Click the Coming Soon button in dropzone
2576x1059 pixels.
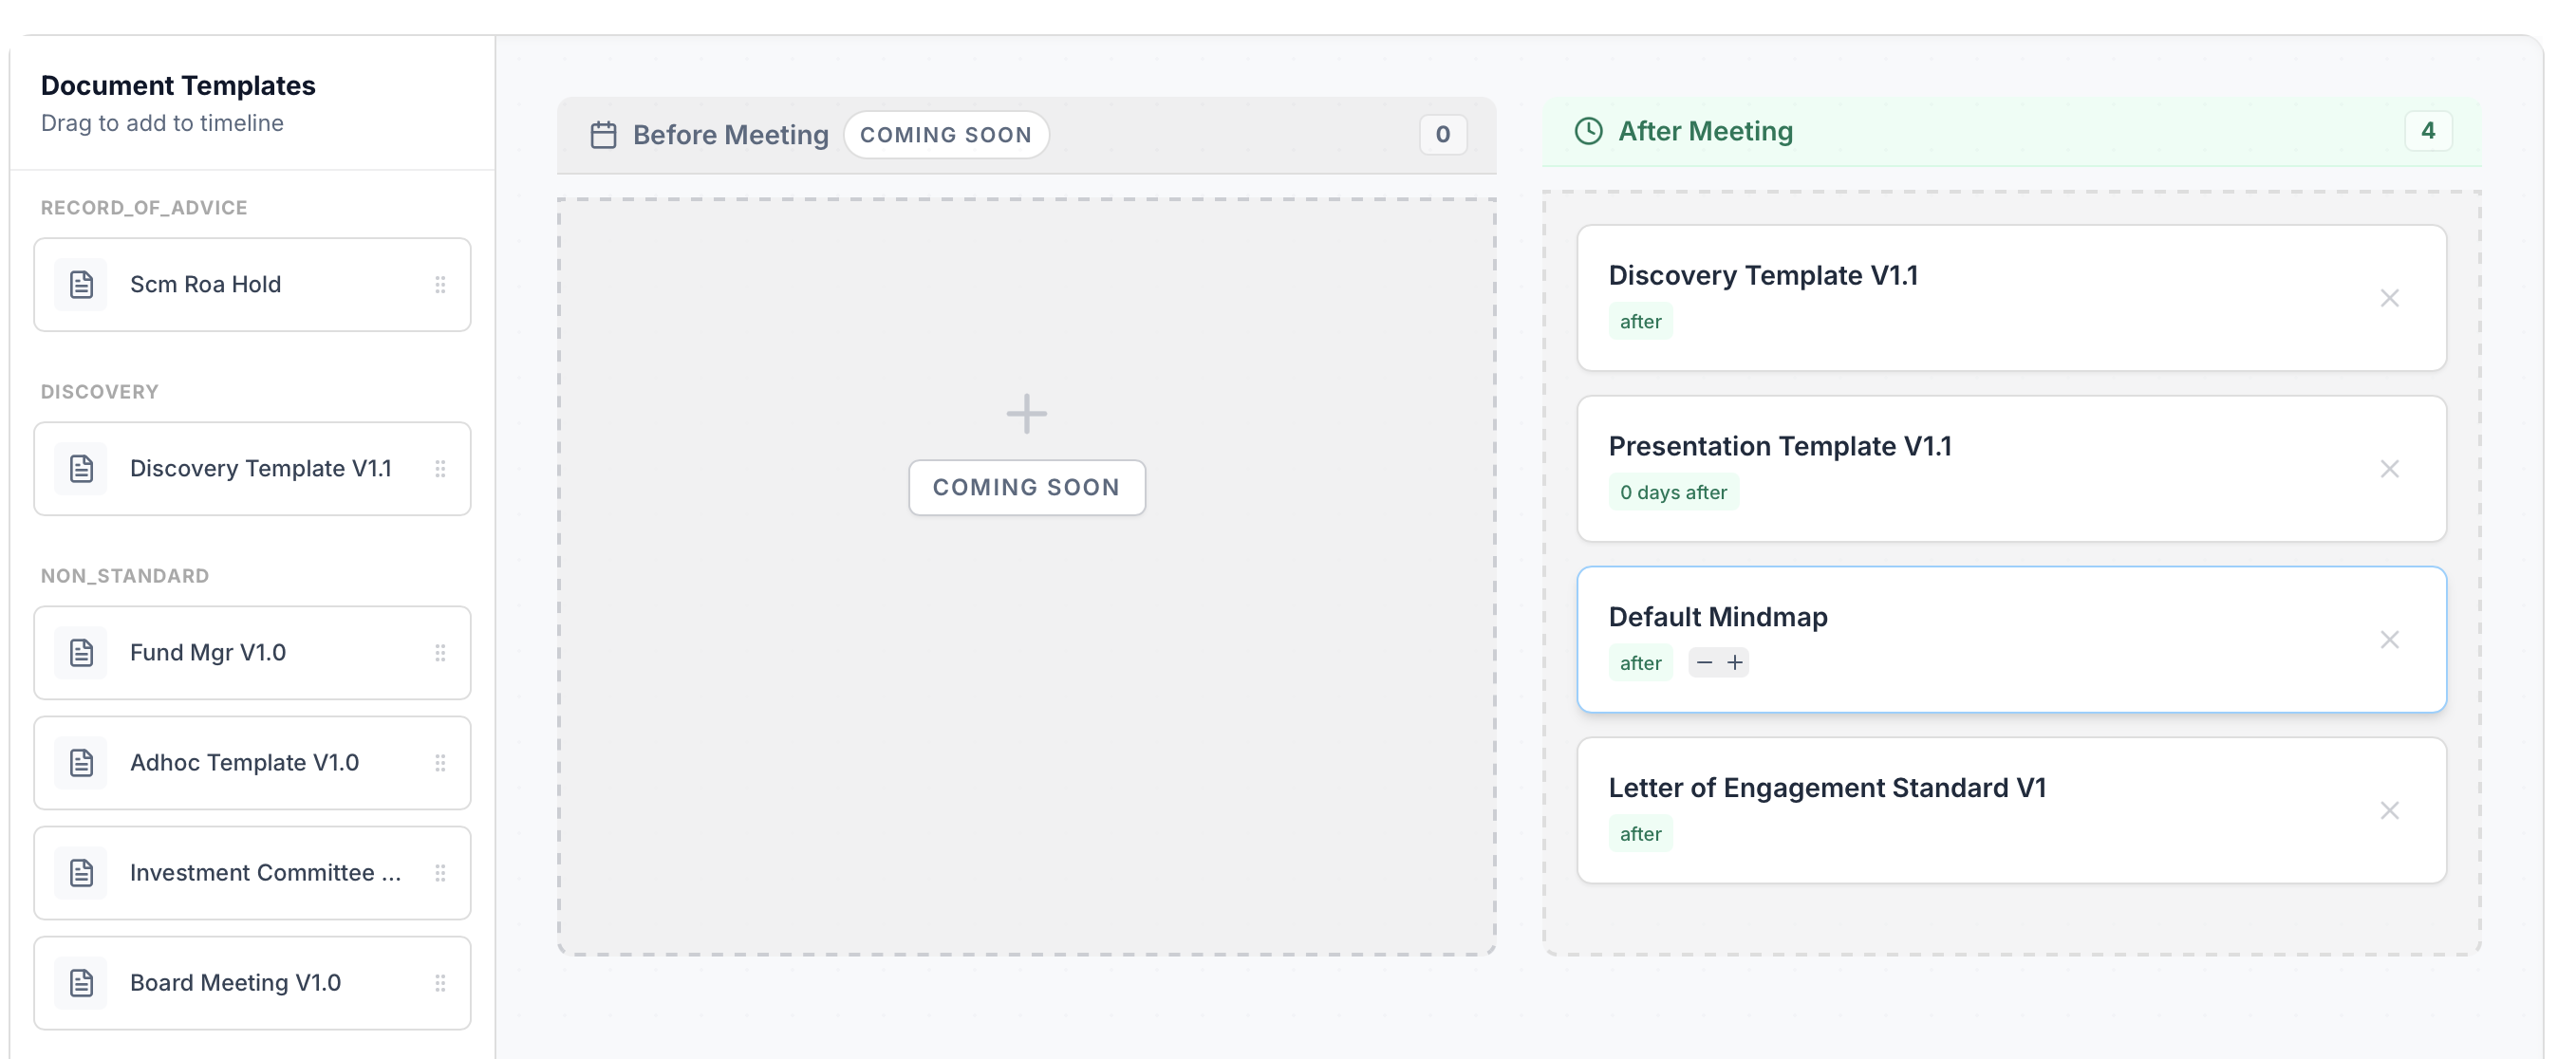[x=1026, y=488]
